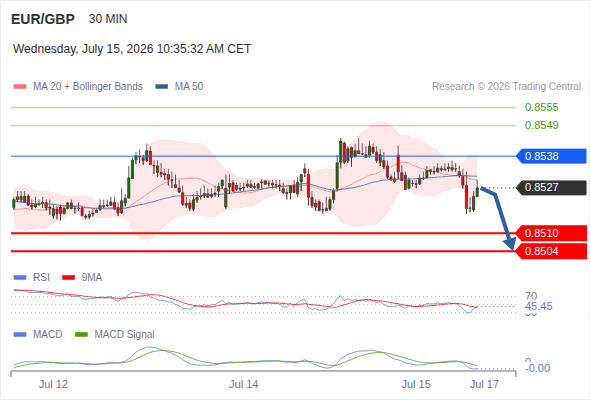Image resolution: width=590 pixels, height=400 pixels.
Task: Click the 0.8549 resistance level label
Action: pos(541,125)
